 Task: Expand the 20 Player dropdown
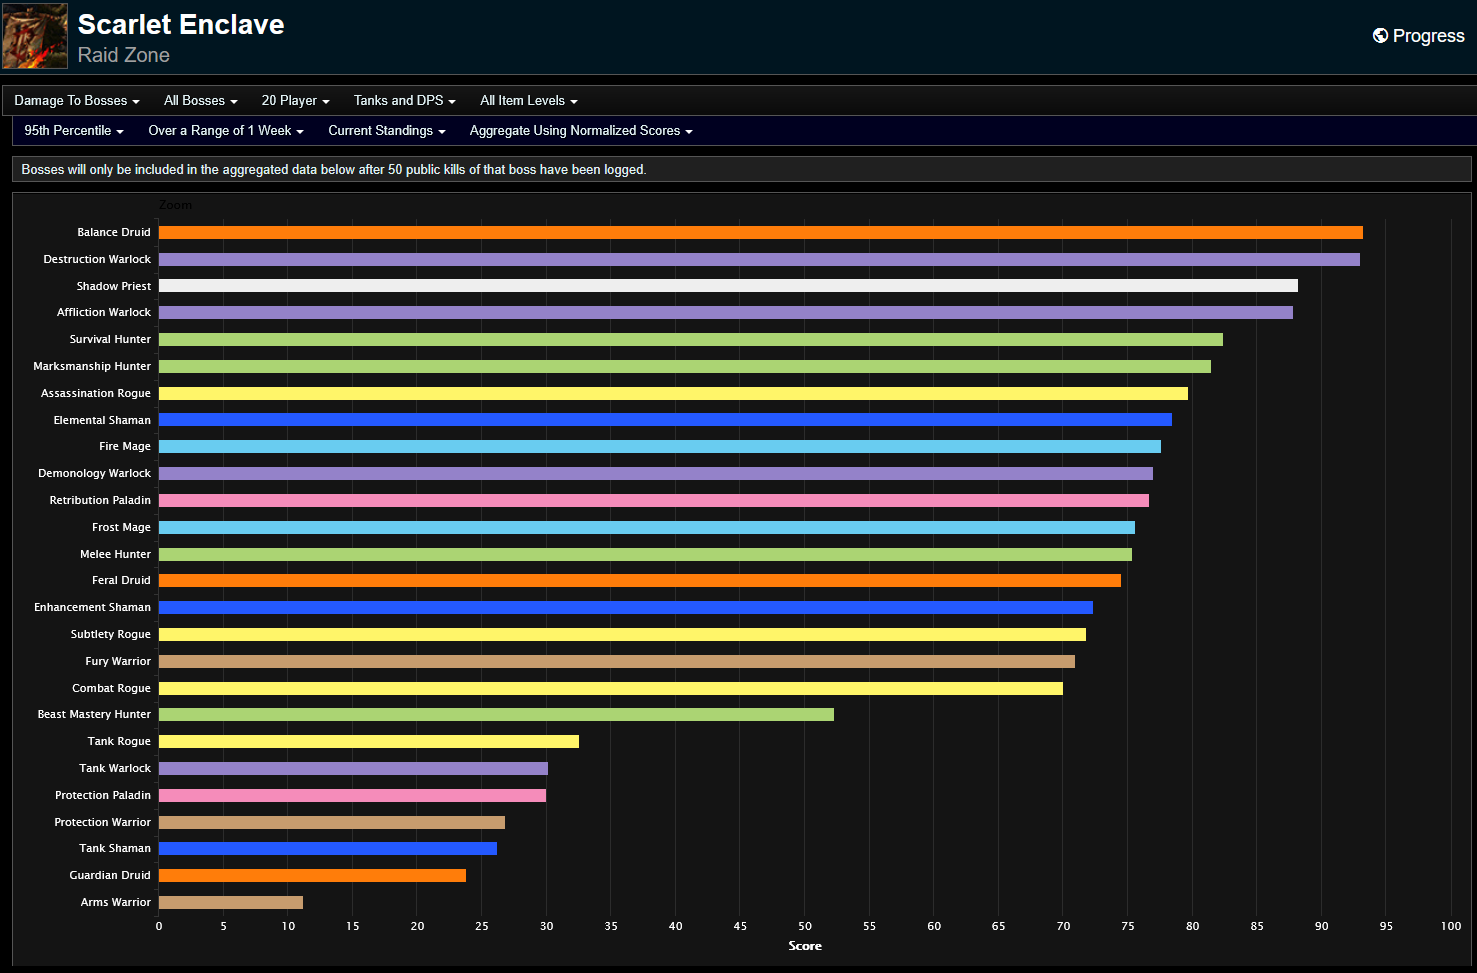295,101
